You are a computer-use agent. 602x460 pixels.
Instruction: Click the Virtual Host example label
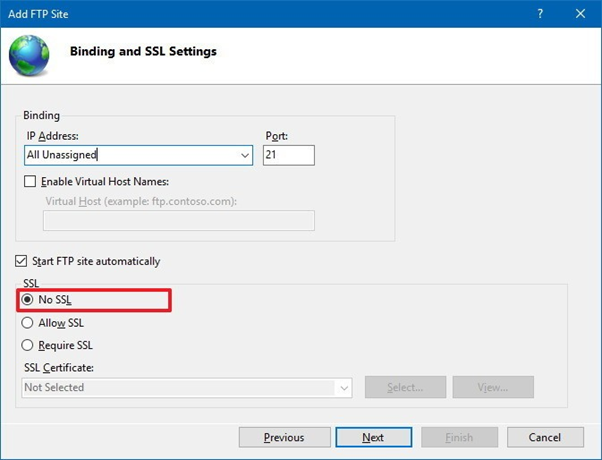pos(141,201)
